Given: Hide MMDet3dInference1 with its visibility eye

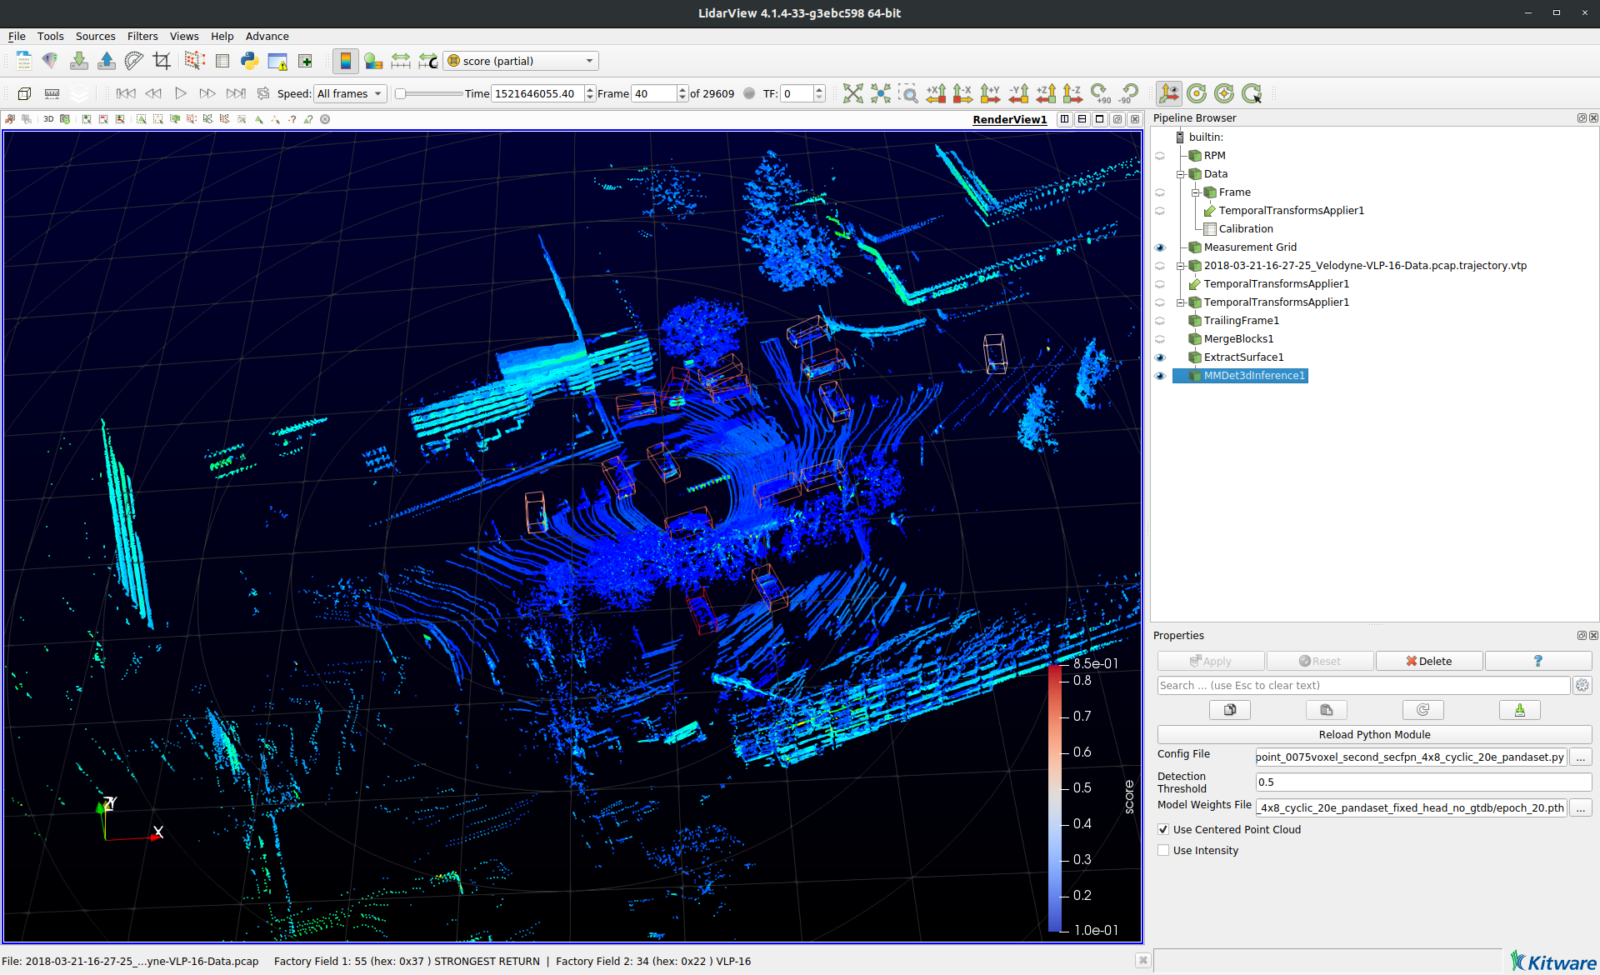Looking at the screenshot, I should (1160, 375).
